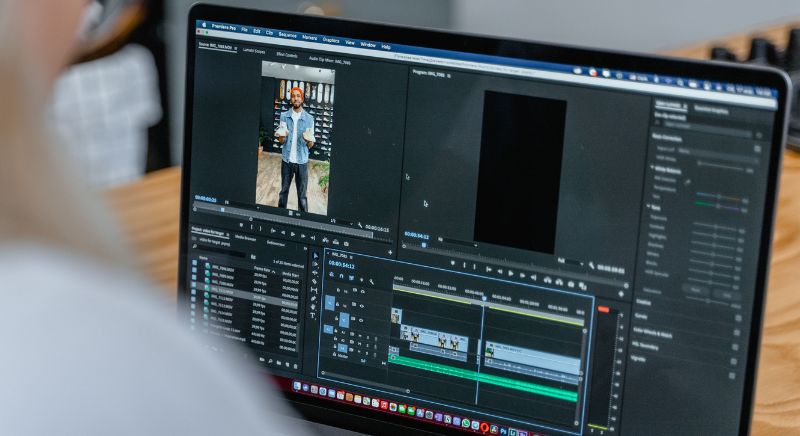Viewport: 800px width, 436px height.
Task: Toggle the eye on the lowest video track
Action: 361,320
